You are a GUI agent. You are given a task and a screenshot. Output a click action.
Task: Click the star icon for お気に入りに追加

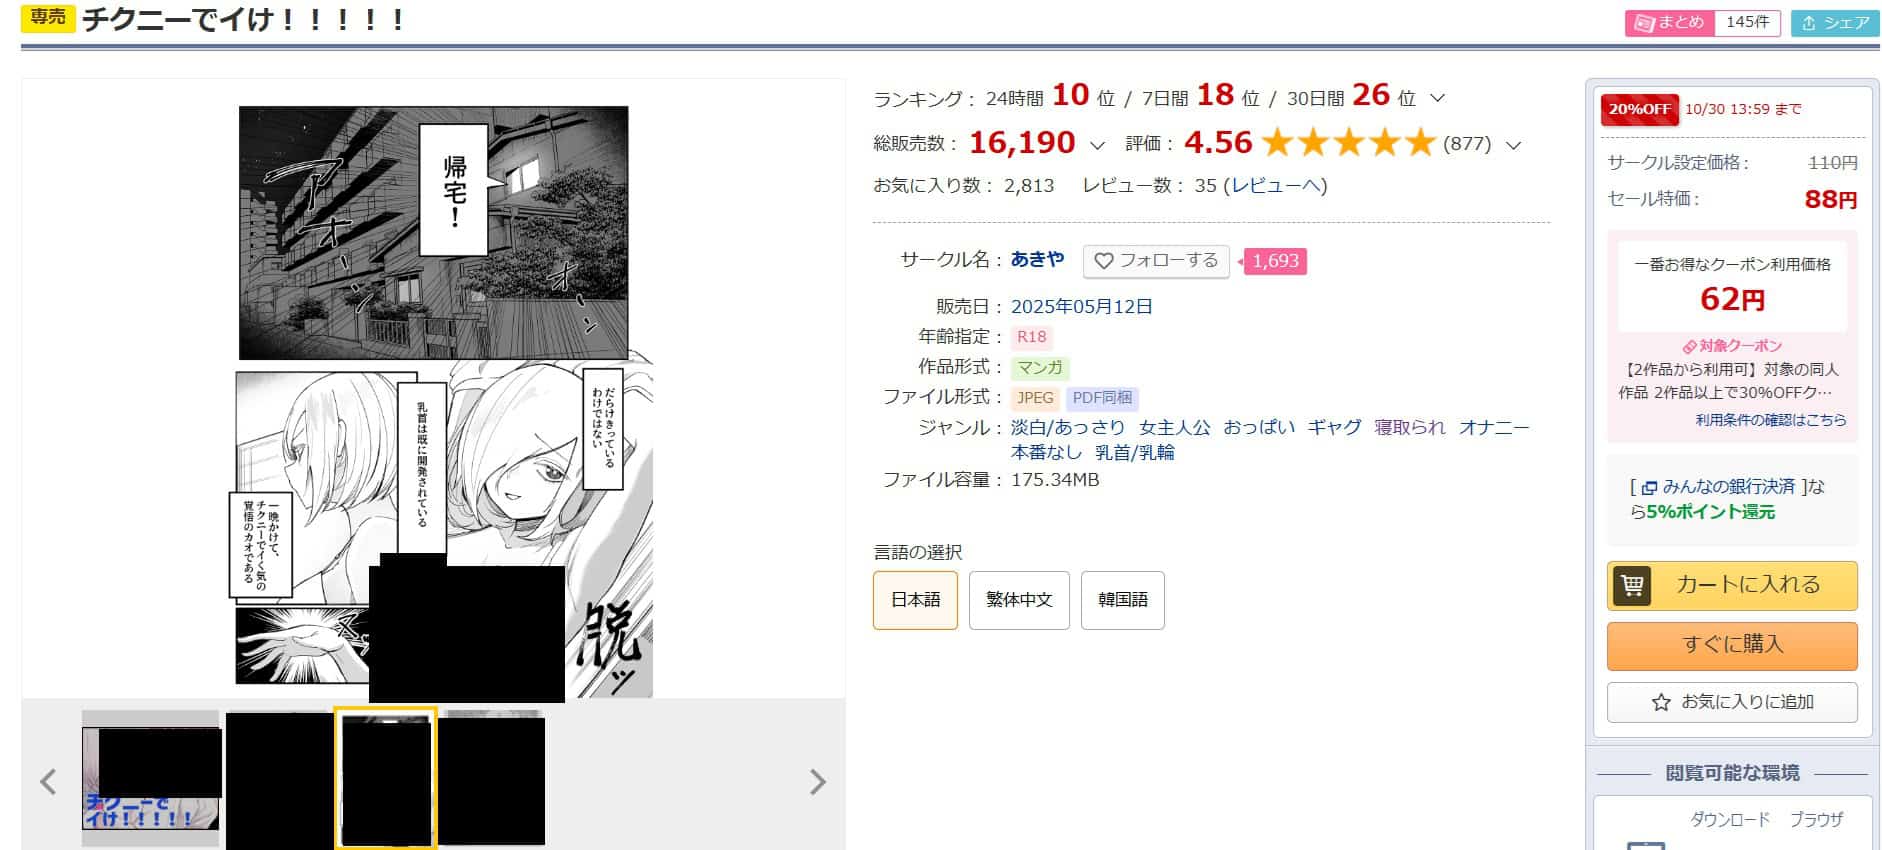(1661, 703)
